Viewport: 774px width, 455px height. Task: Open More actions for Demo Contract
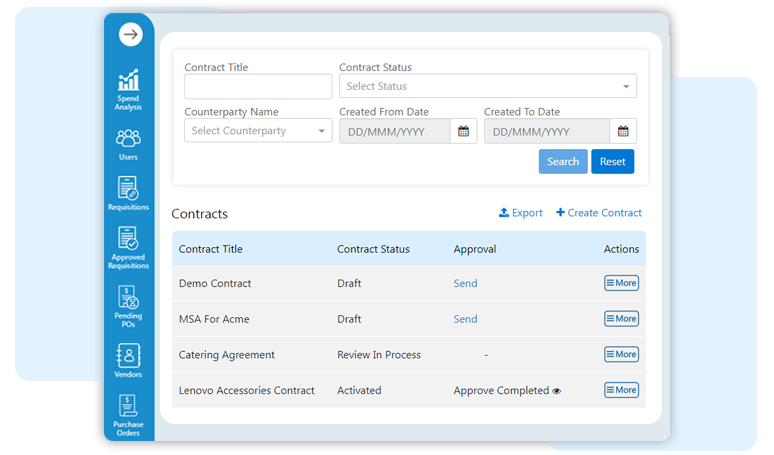[621, 283]
